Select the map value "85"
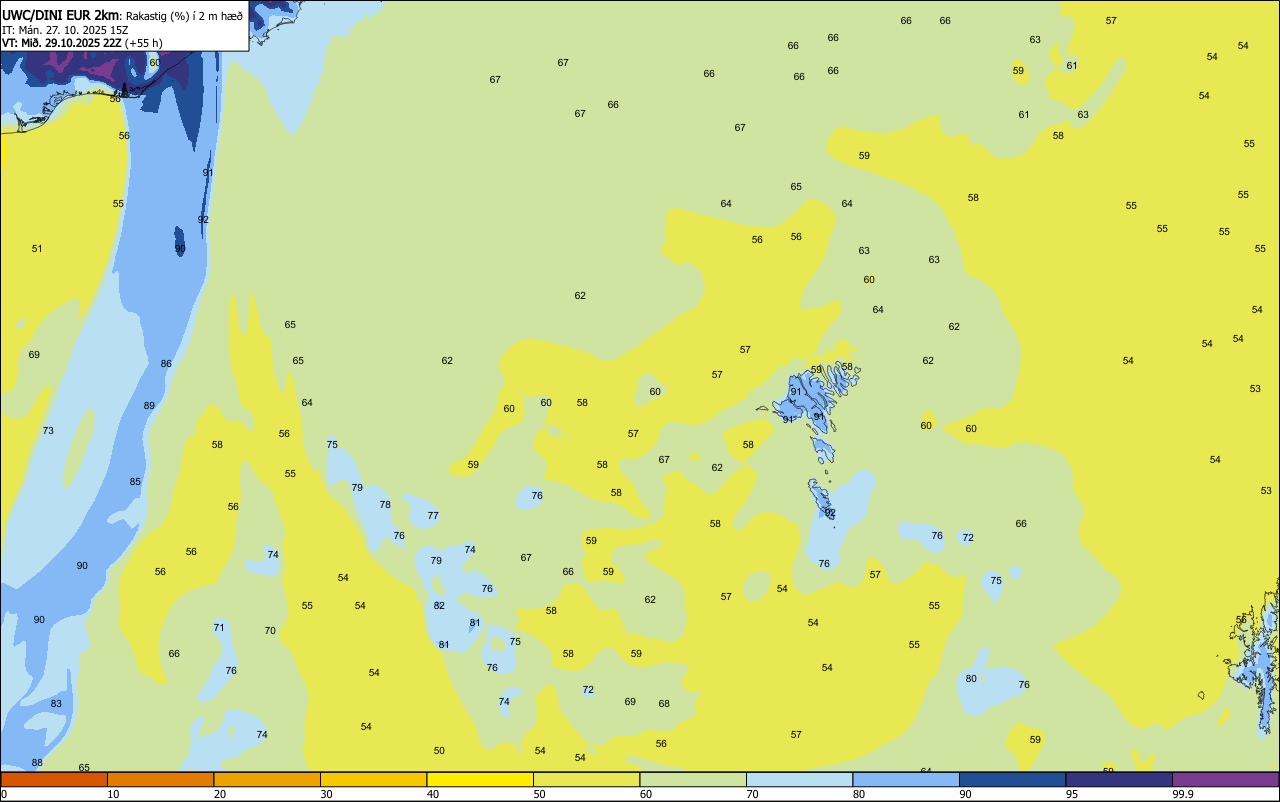The image size is (1280, 802). point(135,482)
